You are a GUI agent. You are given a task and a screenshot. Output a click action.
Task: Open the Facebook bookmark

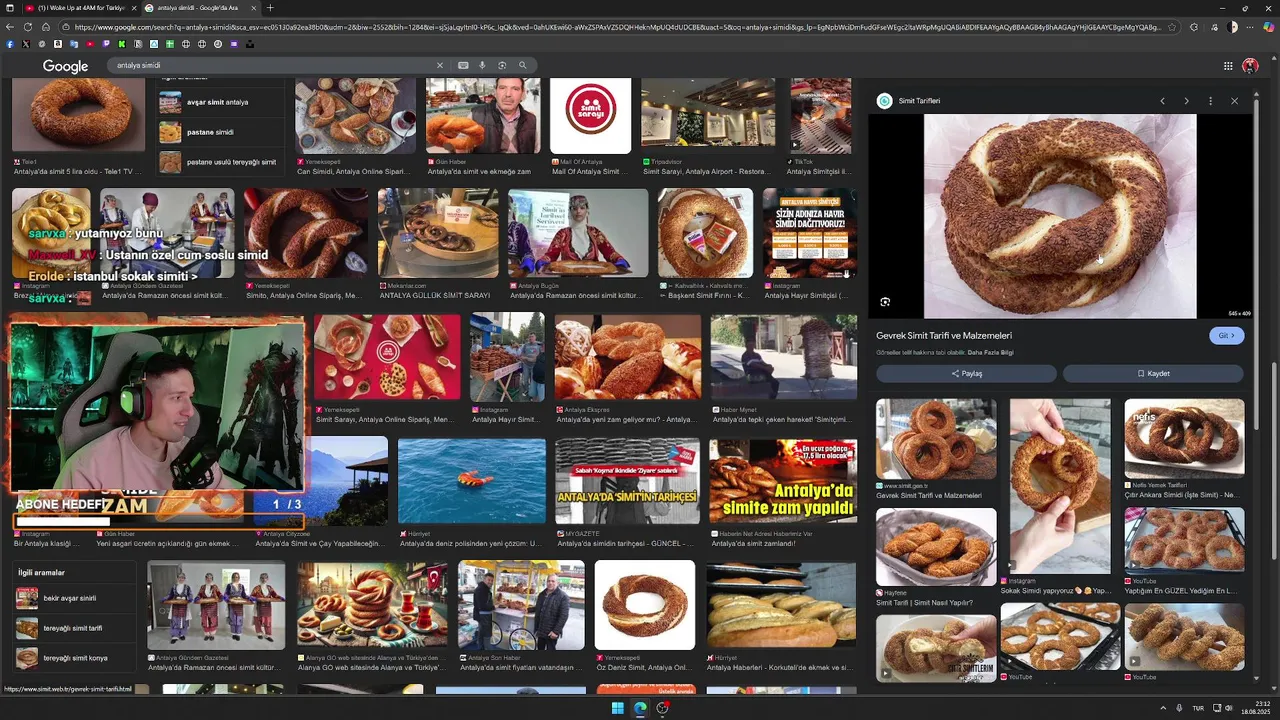[10, 44]
